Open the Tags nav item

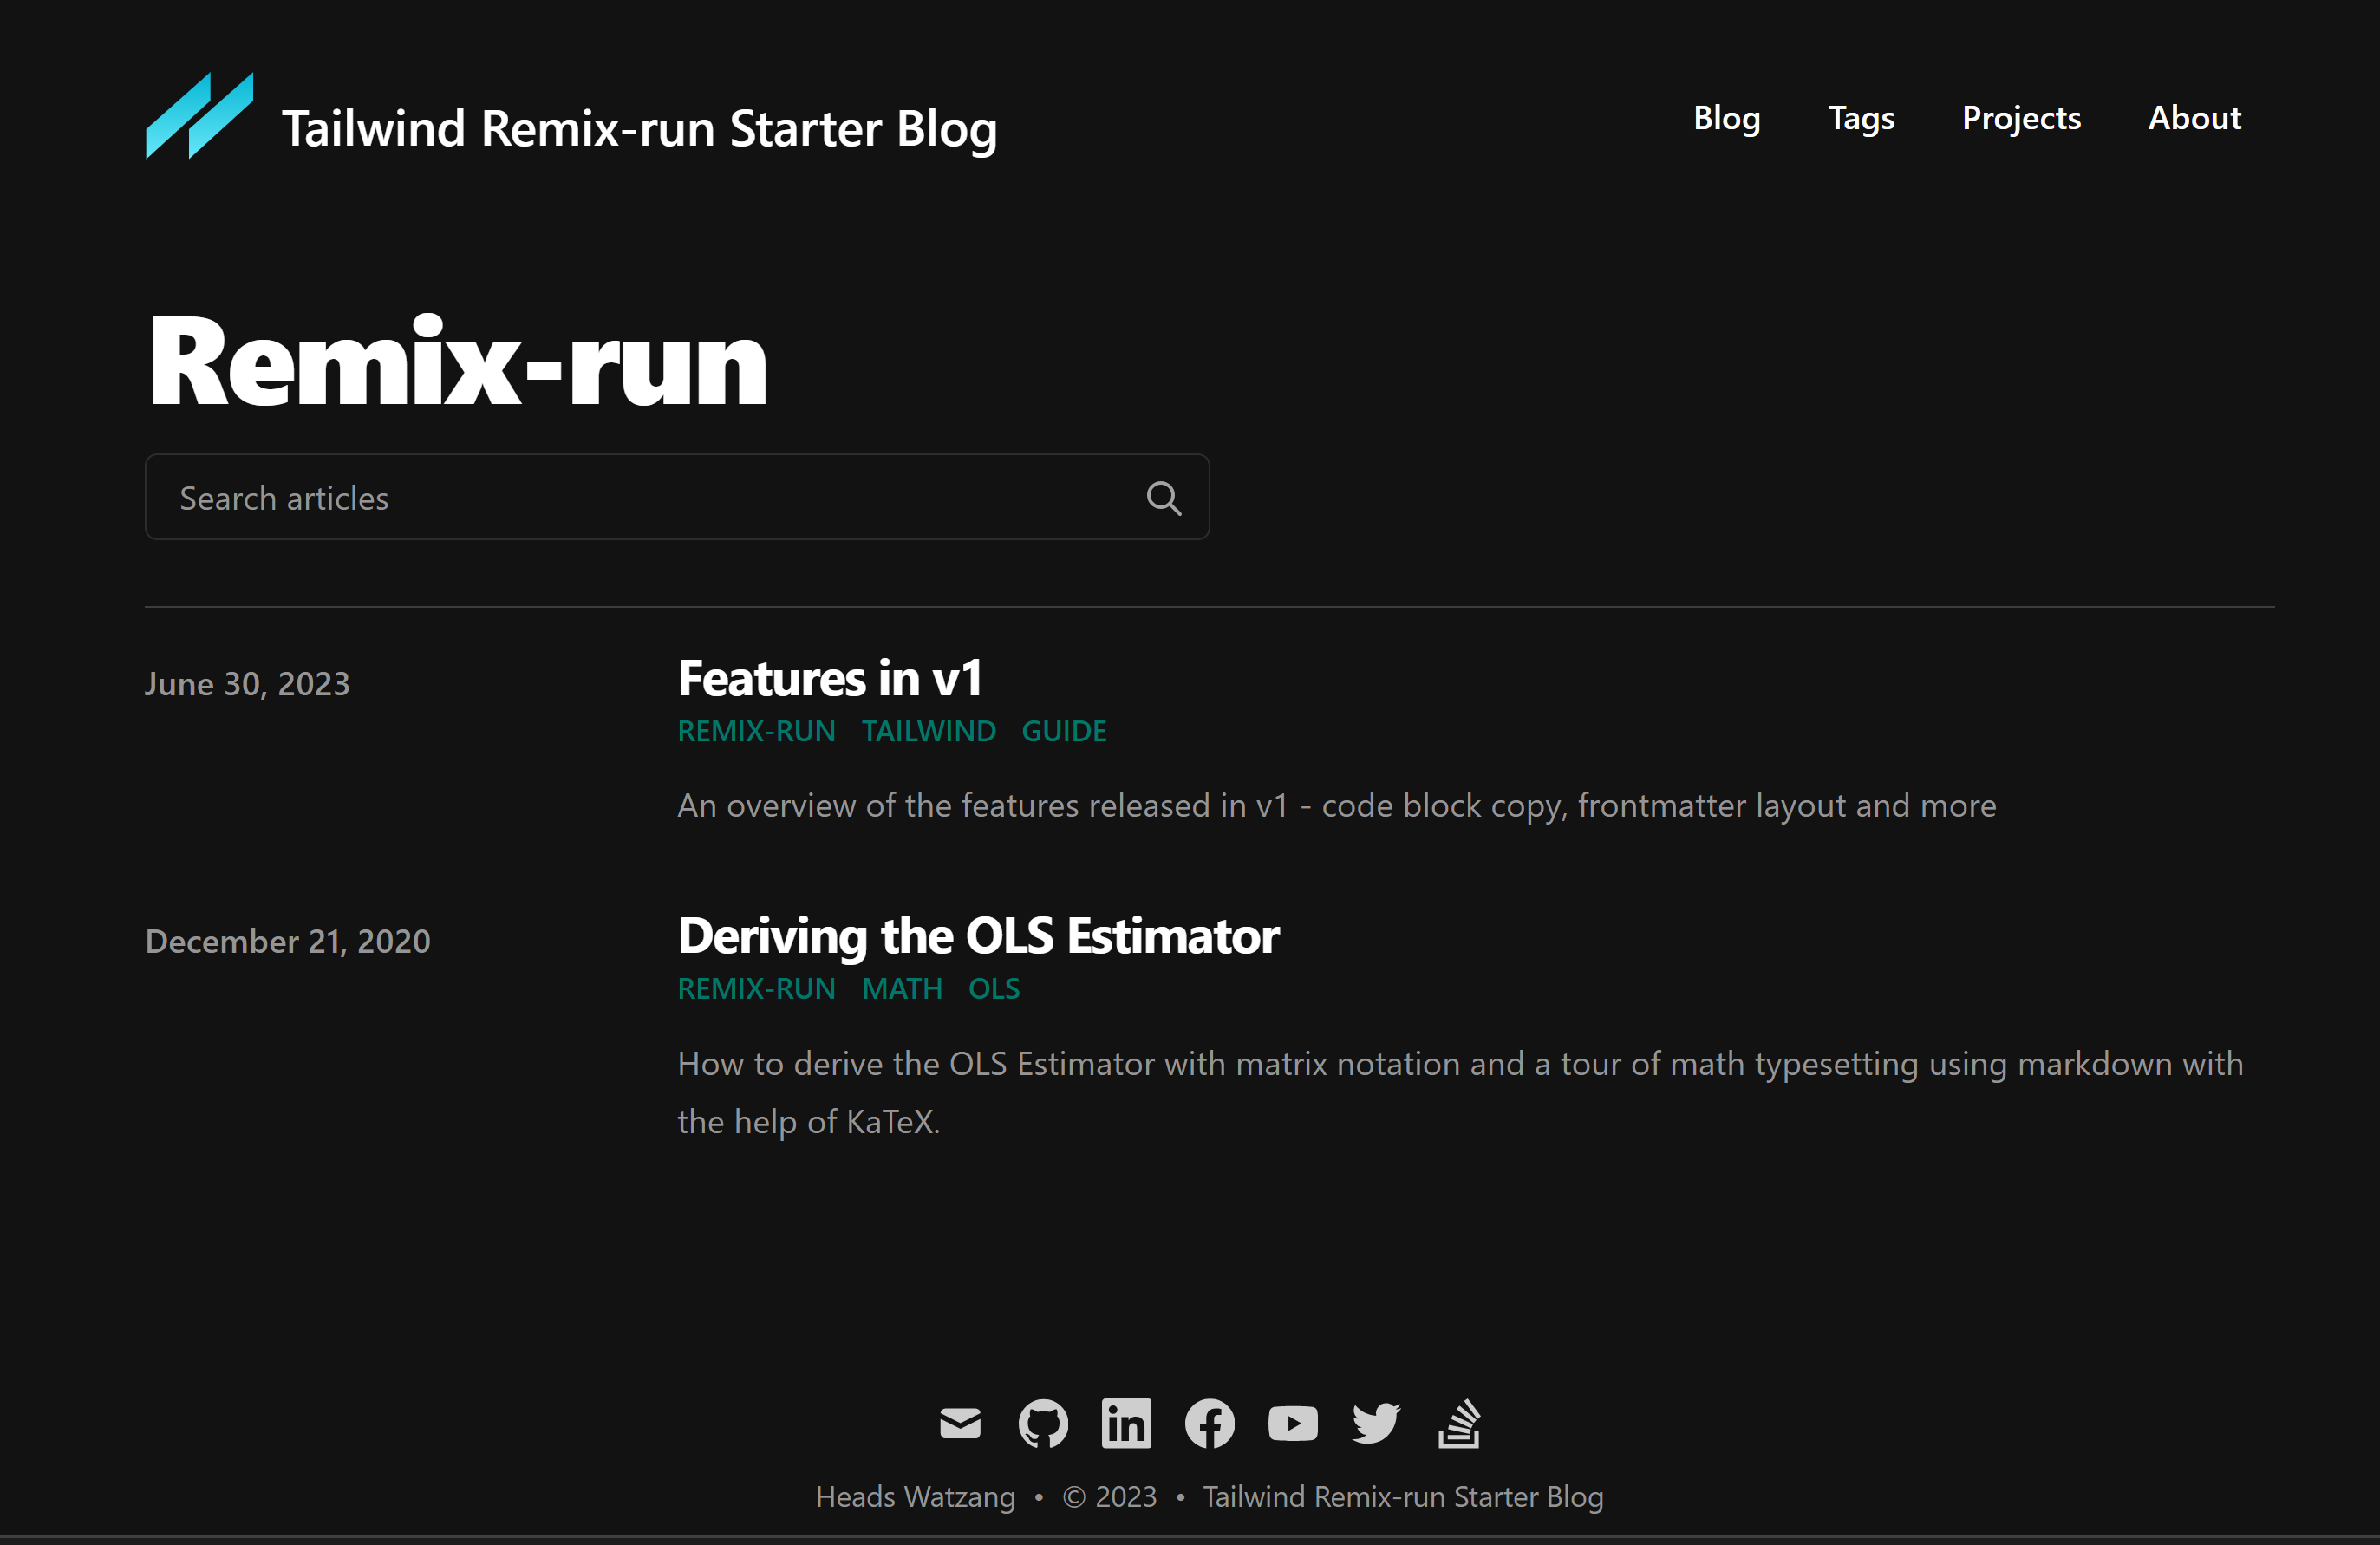(x=1860, y=118)
